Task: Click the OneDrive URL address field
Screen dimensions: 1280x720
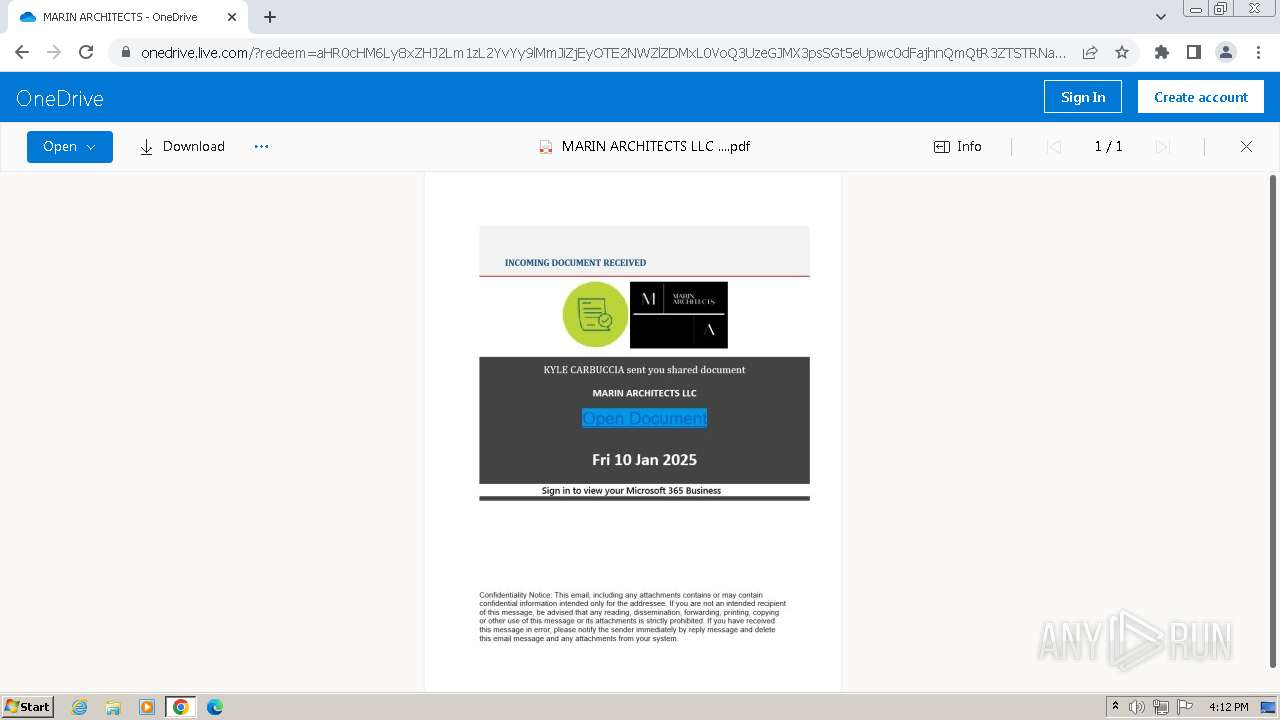Action: (603, 52)
